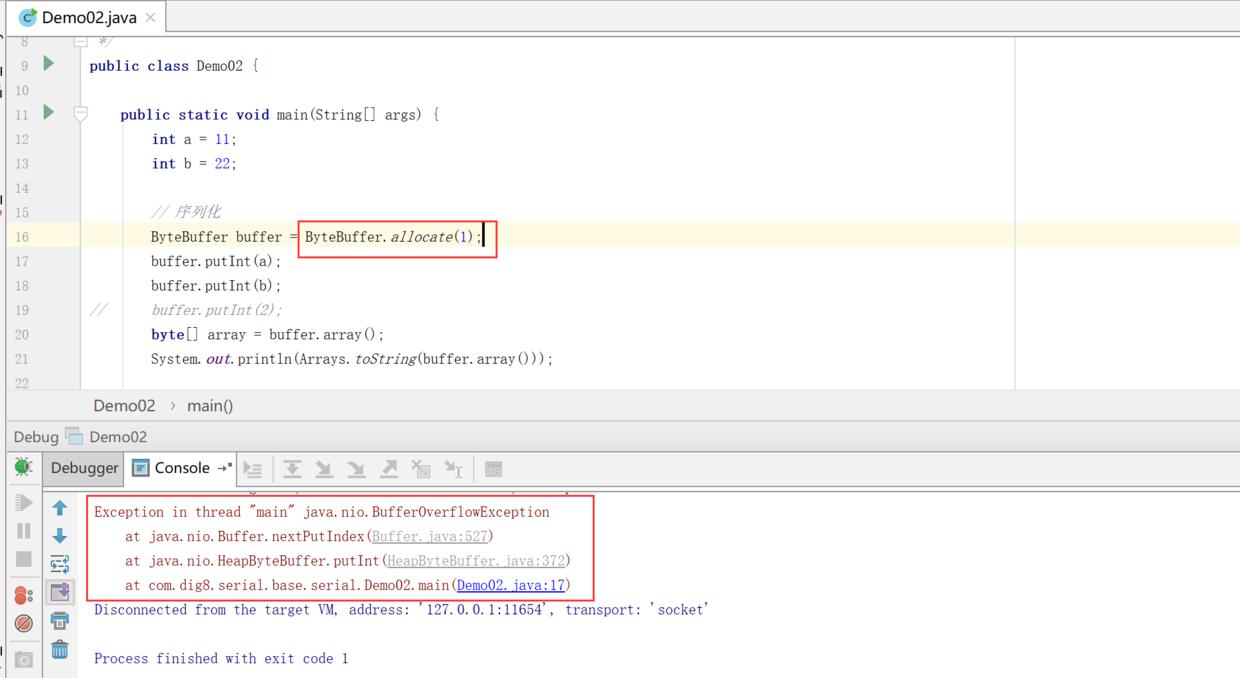This screenshot has height=678, width=1240.
Task: Click 'Disconnected from the target VM' line
Action: [x=401, y=609]
